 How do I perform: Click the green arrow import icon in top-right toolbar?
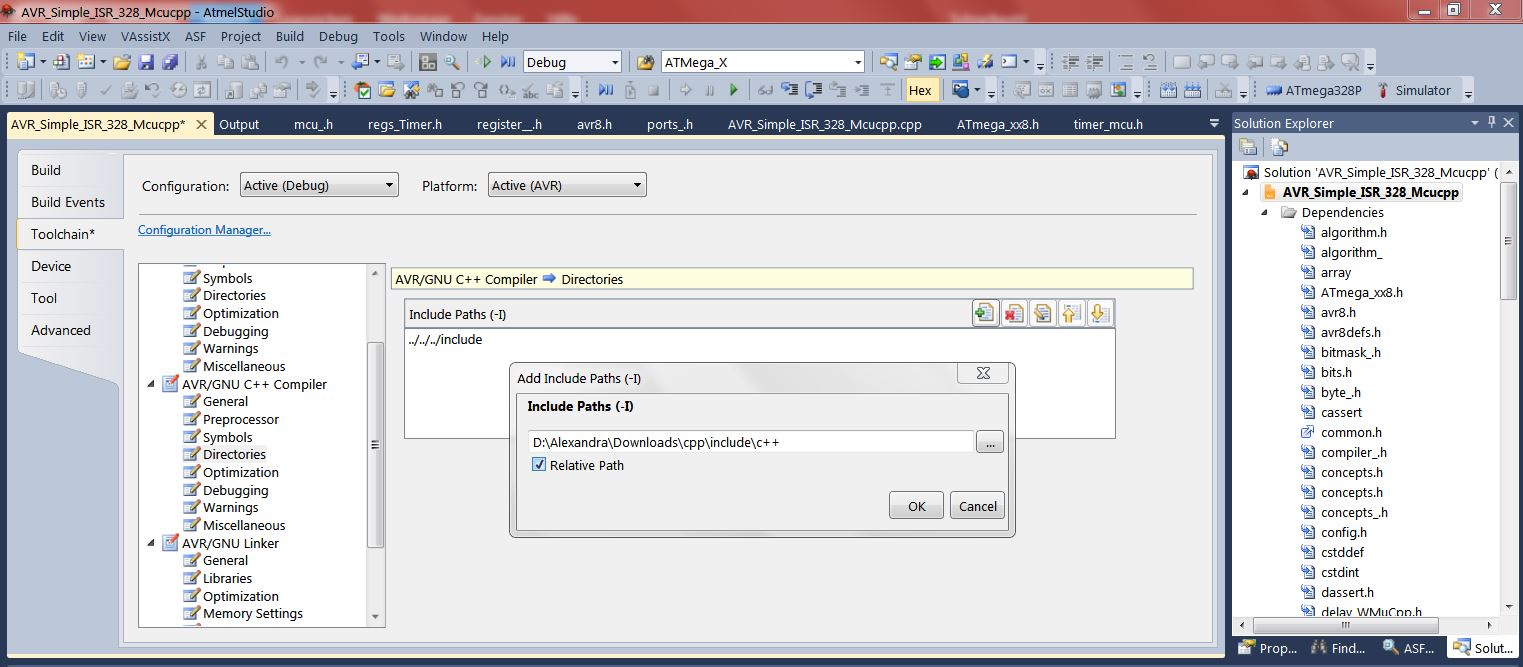[937, 62]
